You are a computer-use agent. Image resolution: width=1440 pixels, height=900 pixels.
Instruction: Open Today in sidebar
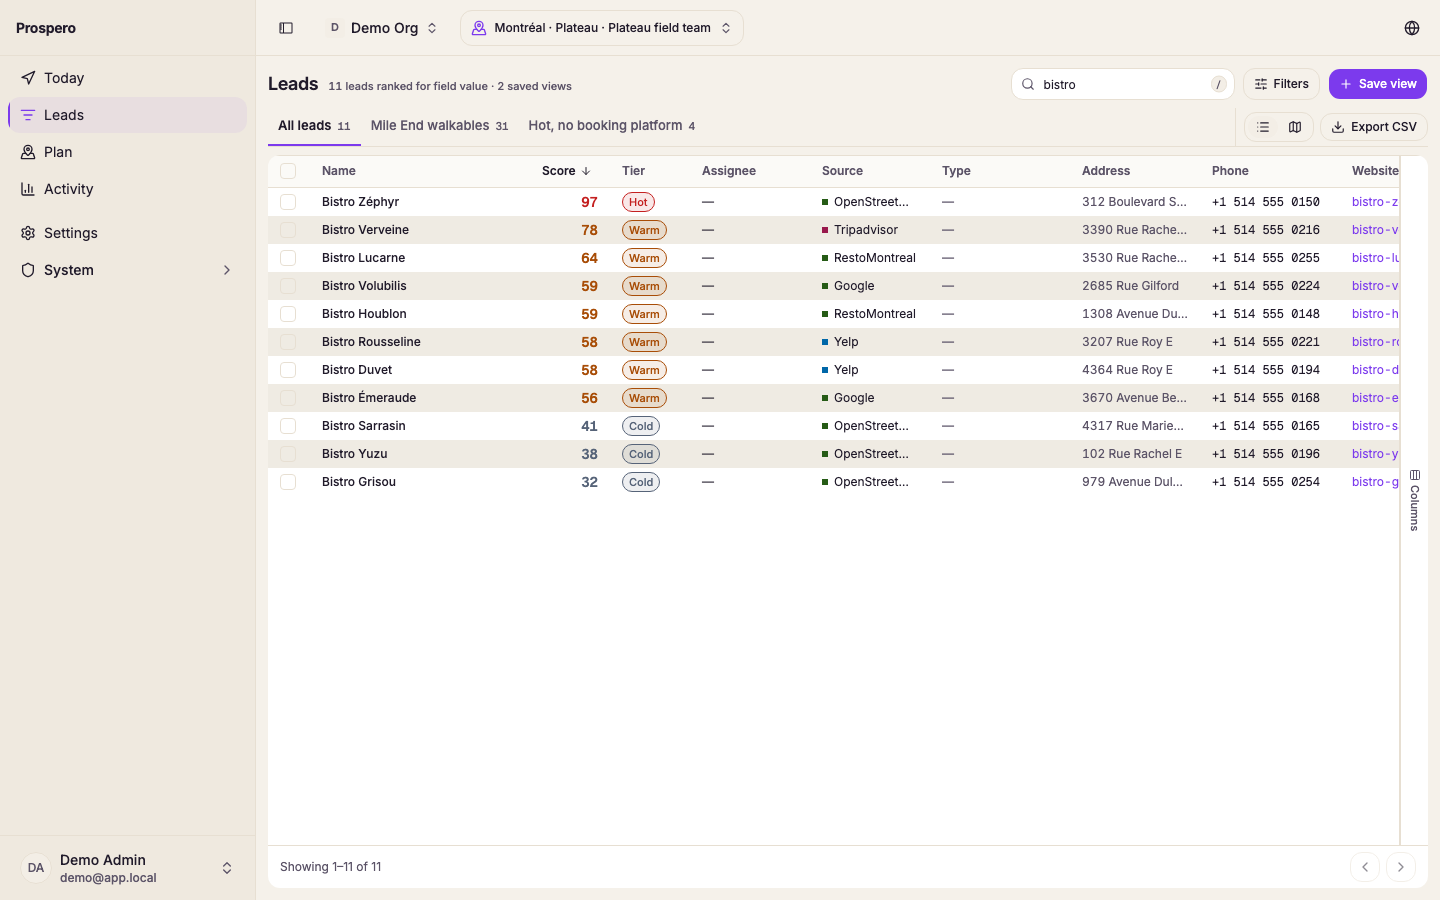click(x=128, y=78)
